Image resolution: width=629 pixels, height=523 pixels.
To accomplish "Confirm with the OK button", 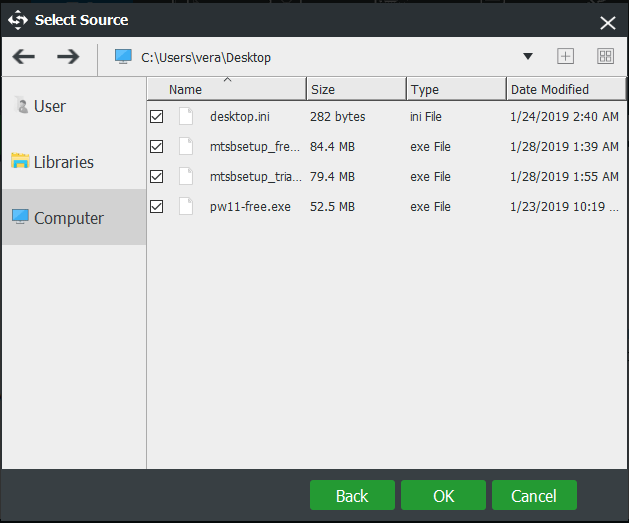I will (443, 495).
